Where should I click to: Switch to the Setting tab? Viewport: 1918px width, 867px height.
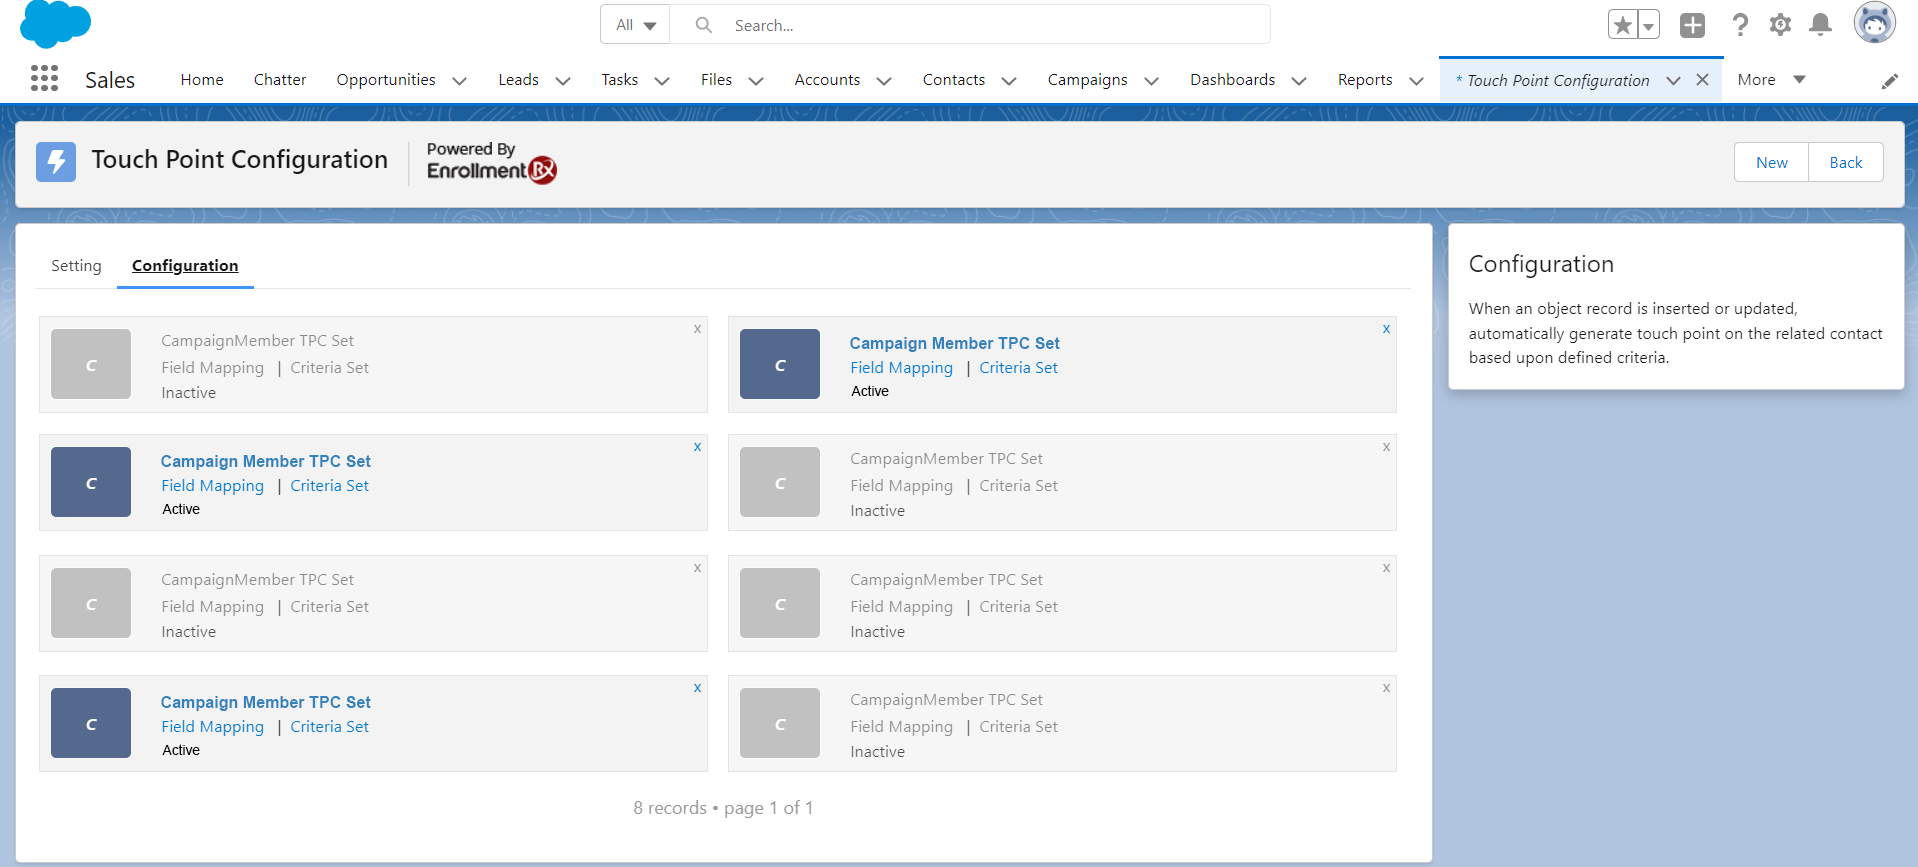(76, 266)
